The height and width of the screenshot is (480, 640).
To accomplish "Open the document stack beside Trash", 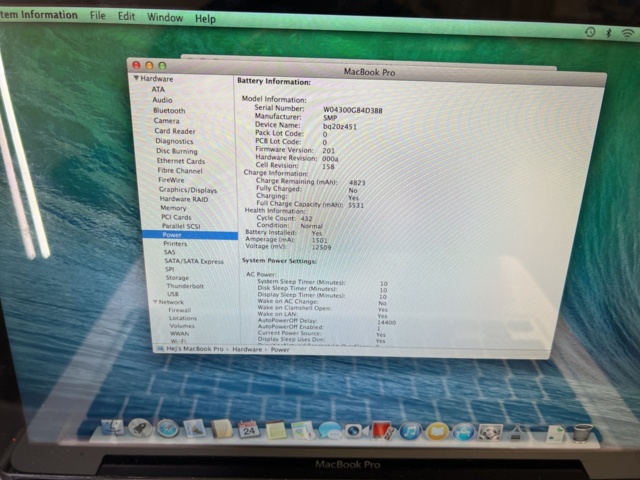I will pyautogui.click(x=556, y=434).
